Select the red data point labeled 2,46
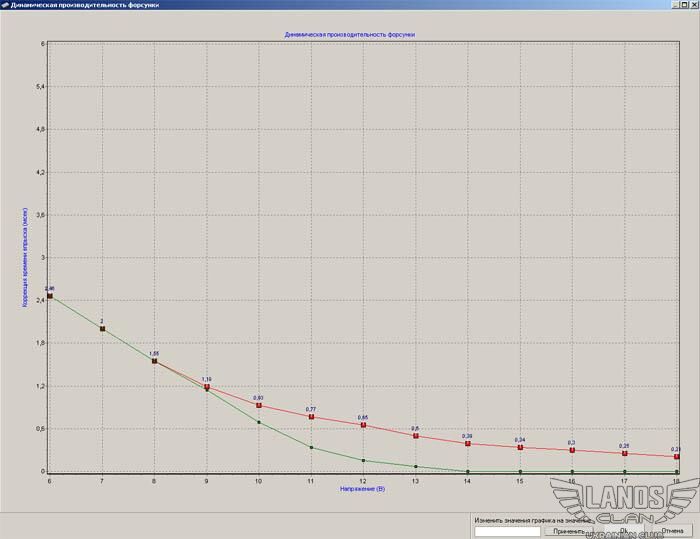Image resolution: width=700 pixels, height=539 pixels. (50, 296)
